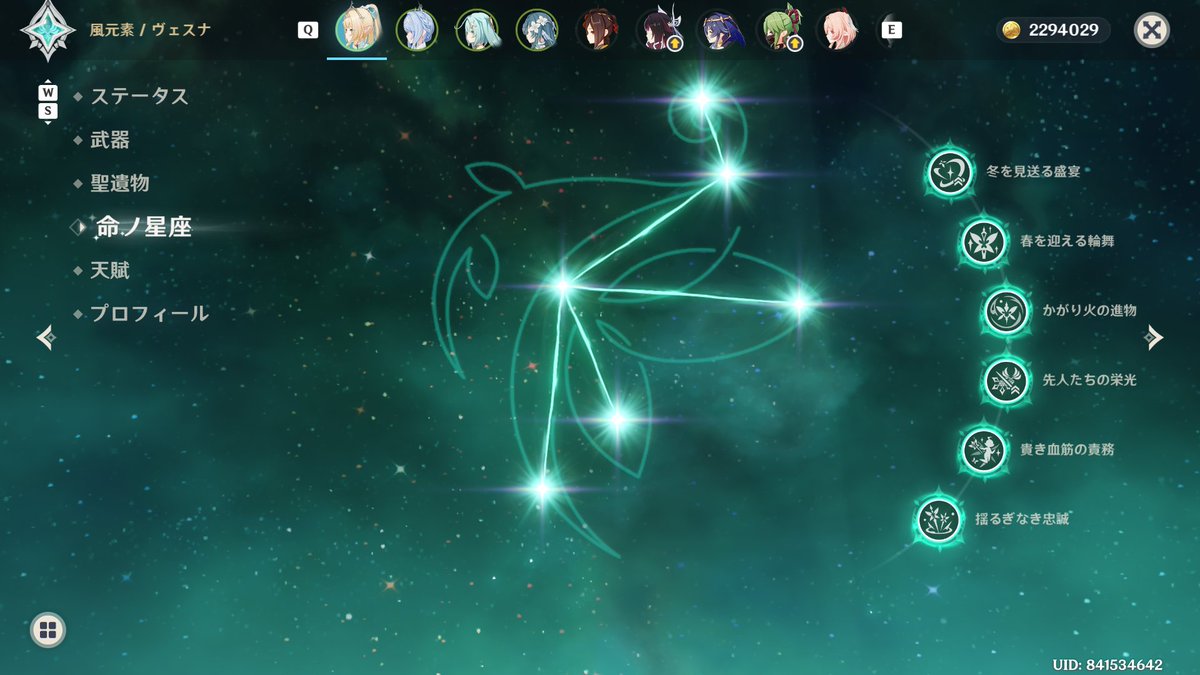This screenshot has width=1200, height=675.
Task: Open the 武器 menu
Action: click(110, 140)
